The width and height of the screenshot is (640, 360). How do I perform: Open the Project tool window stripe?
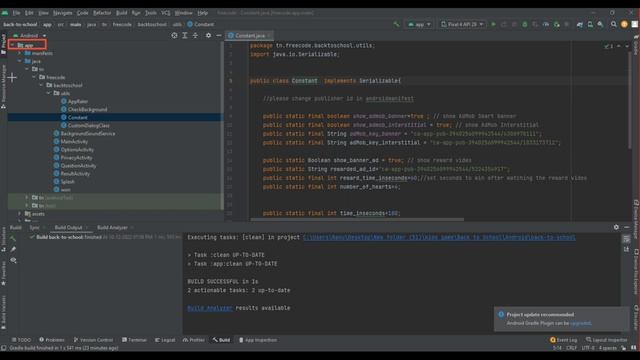(4, 44)
